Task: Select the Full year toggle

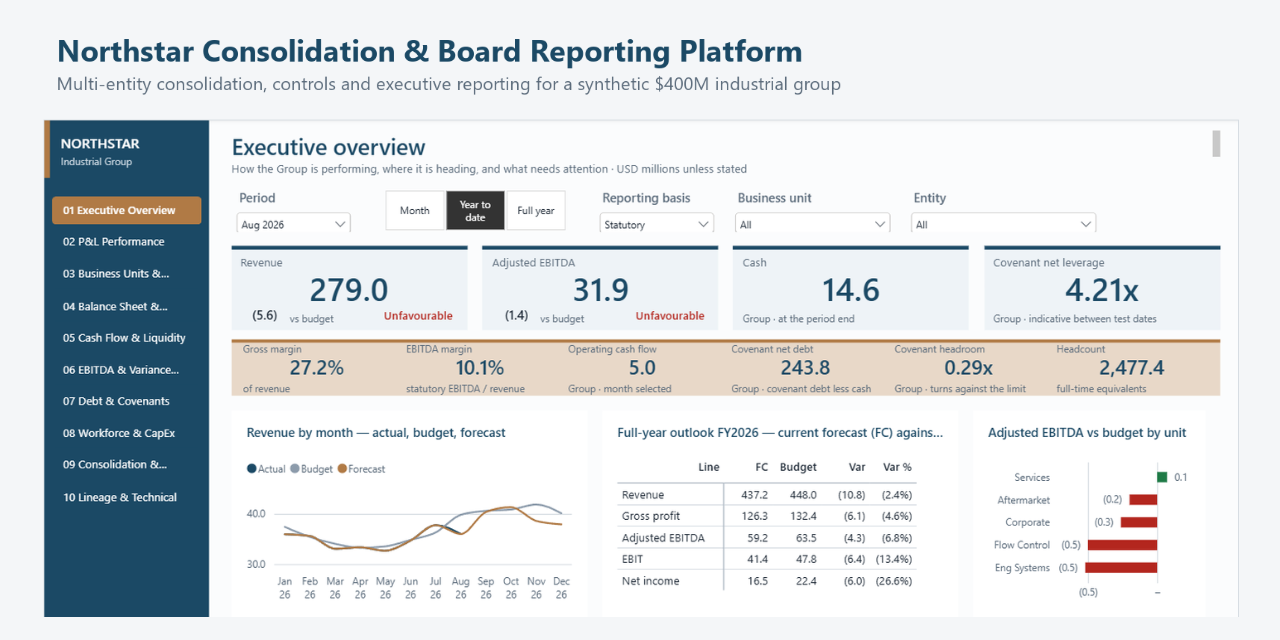Action: [536, 211]
